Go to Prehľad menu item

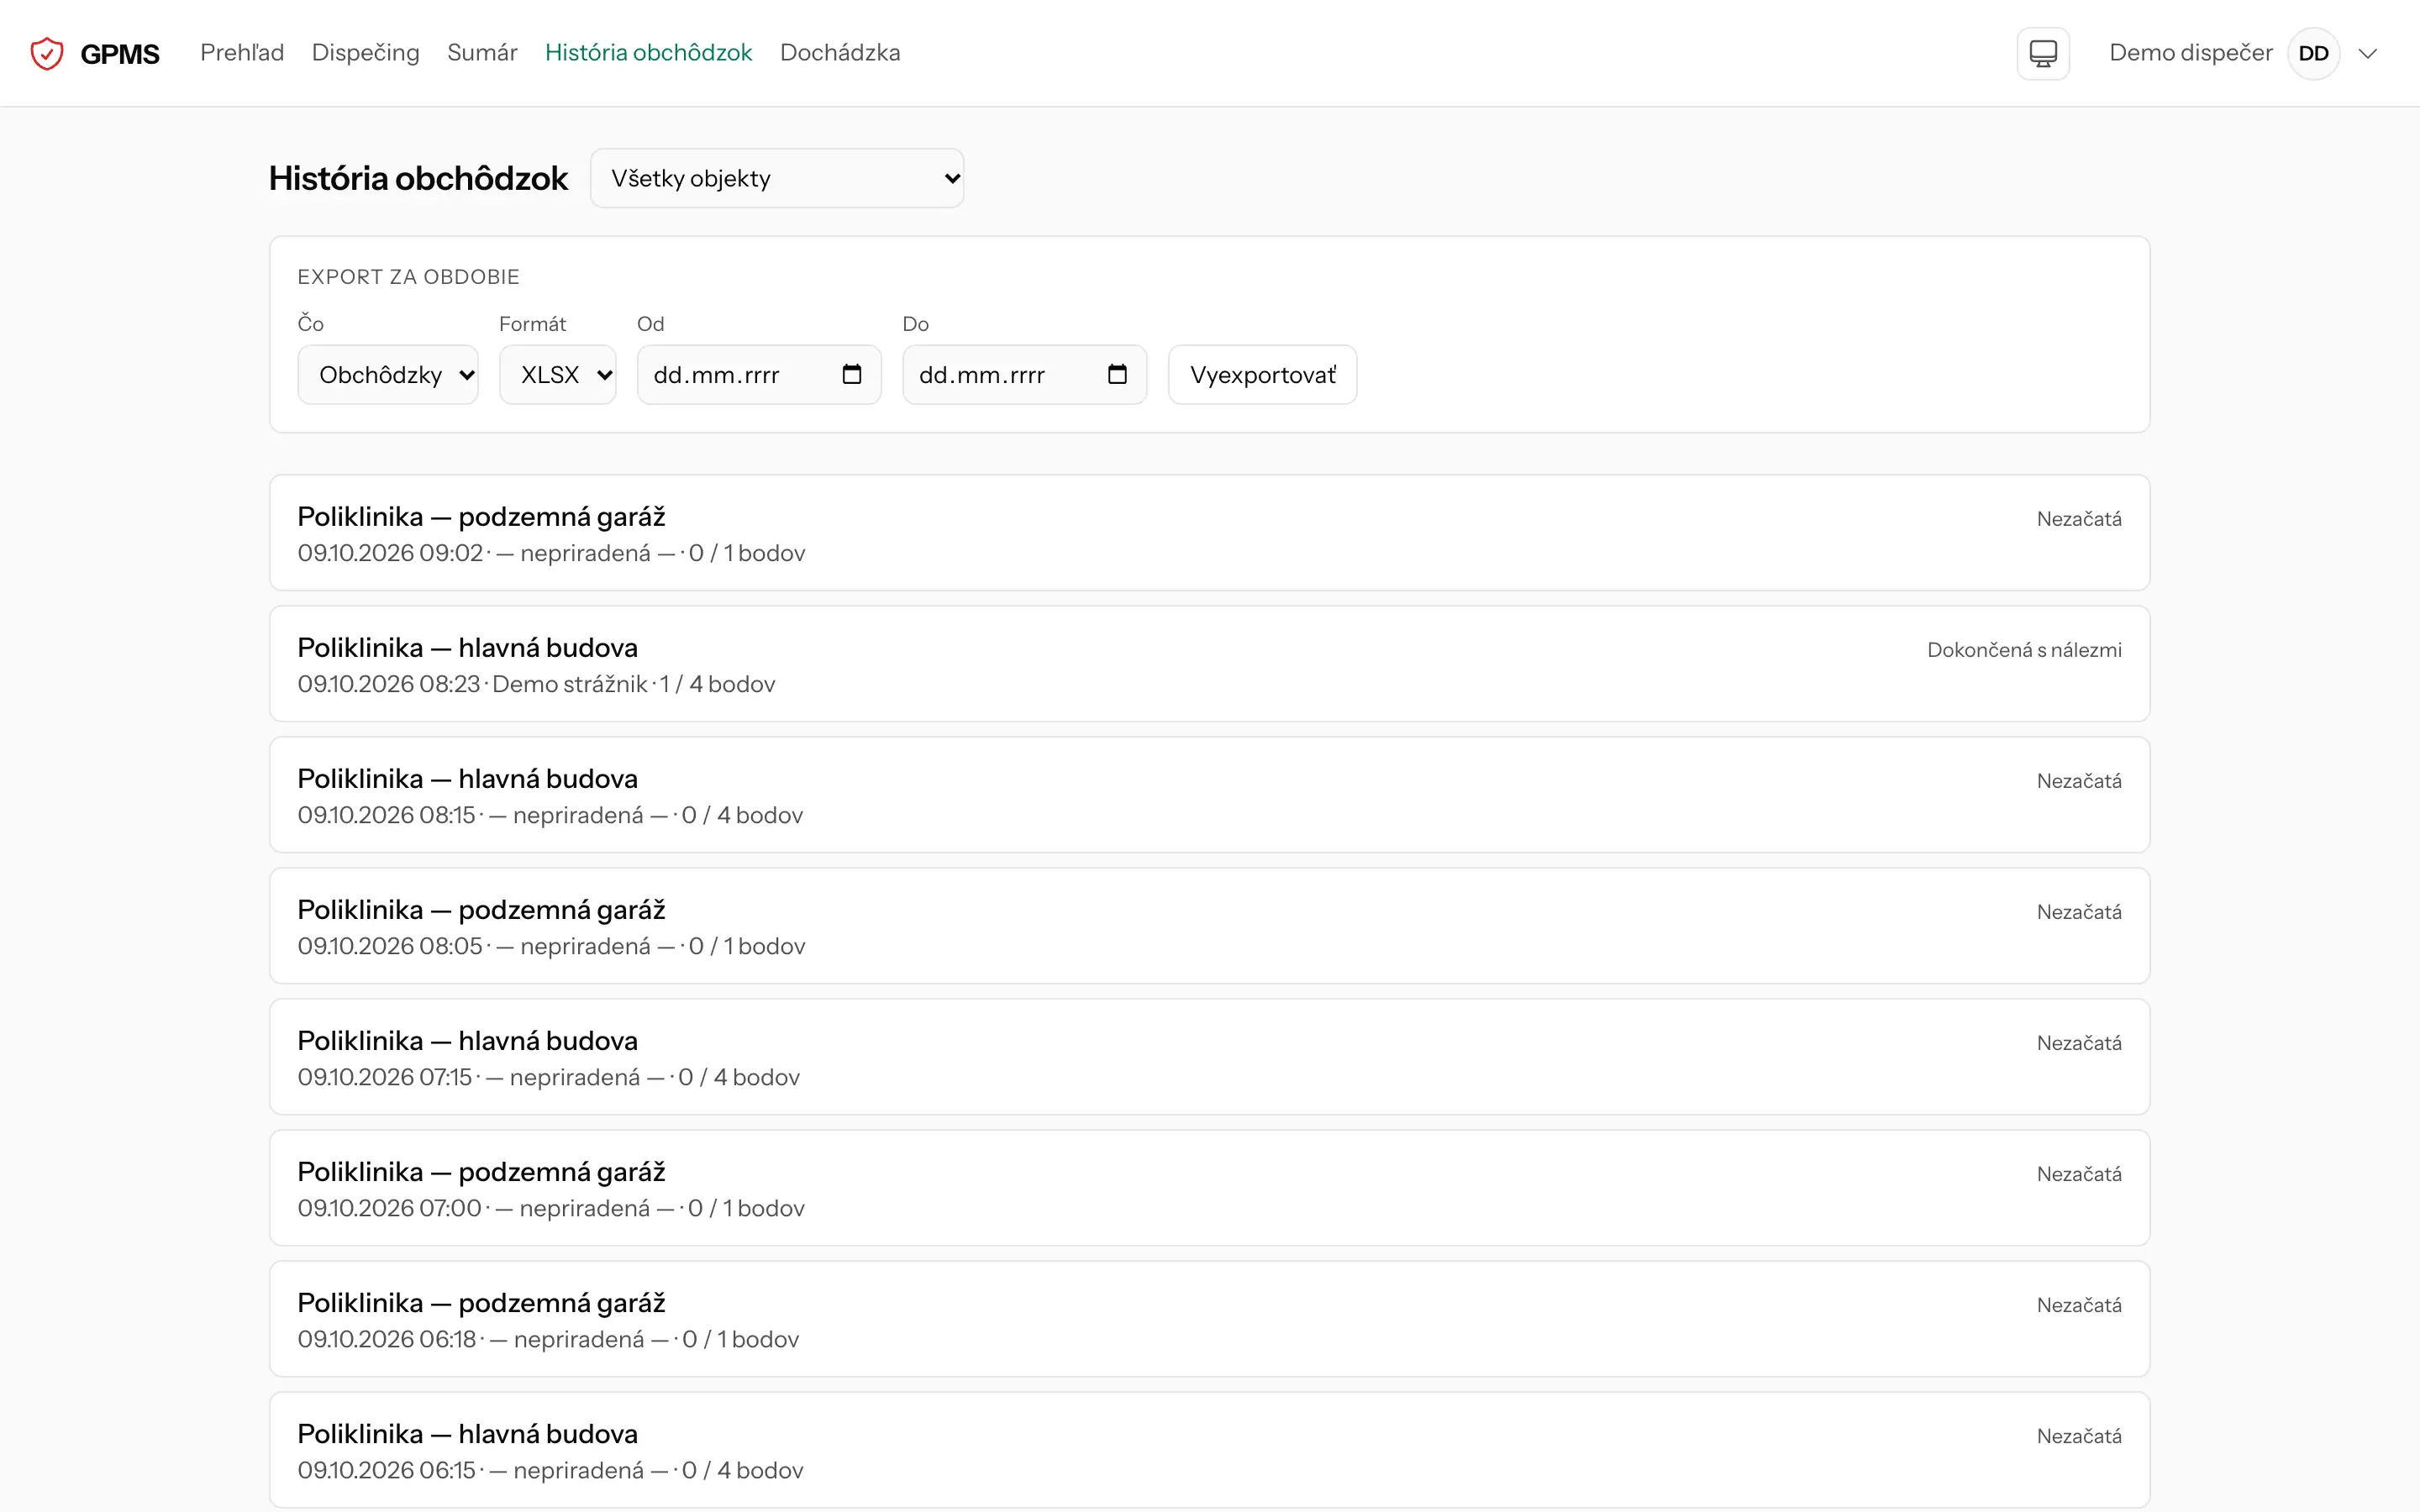(242, 52)
